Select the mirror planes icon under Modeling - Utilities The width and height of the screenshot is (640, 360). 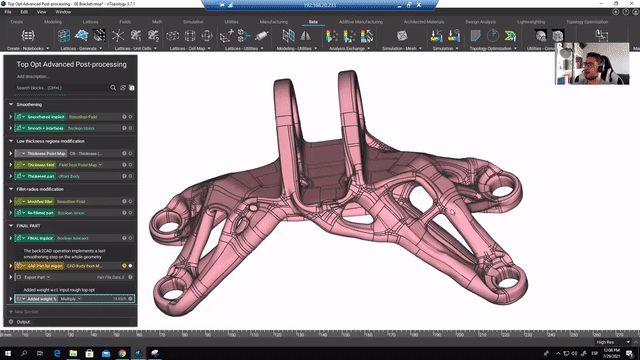tap(288, 36)
